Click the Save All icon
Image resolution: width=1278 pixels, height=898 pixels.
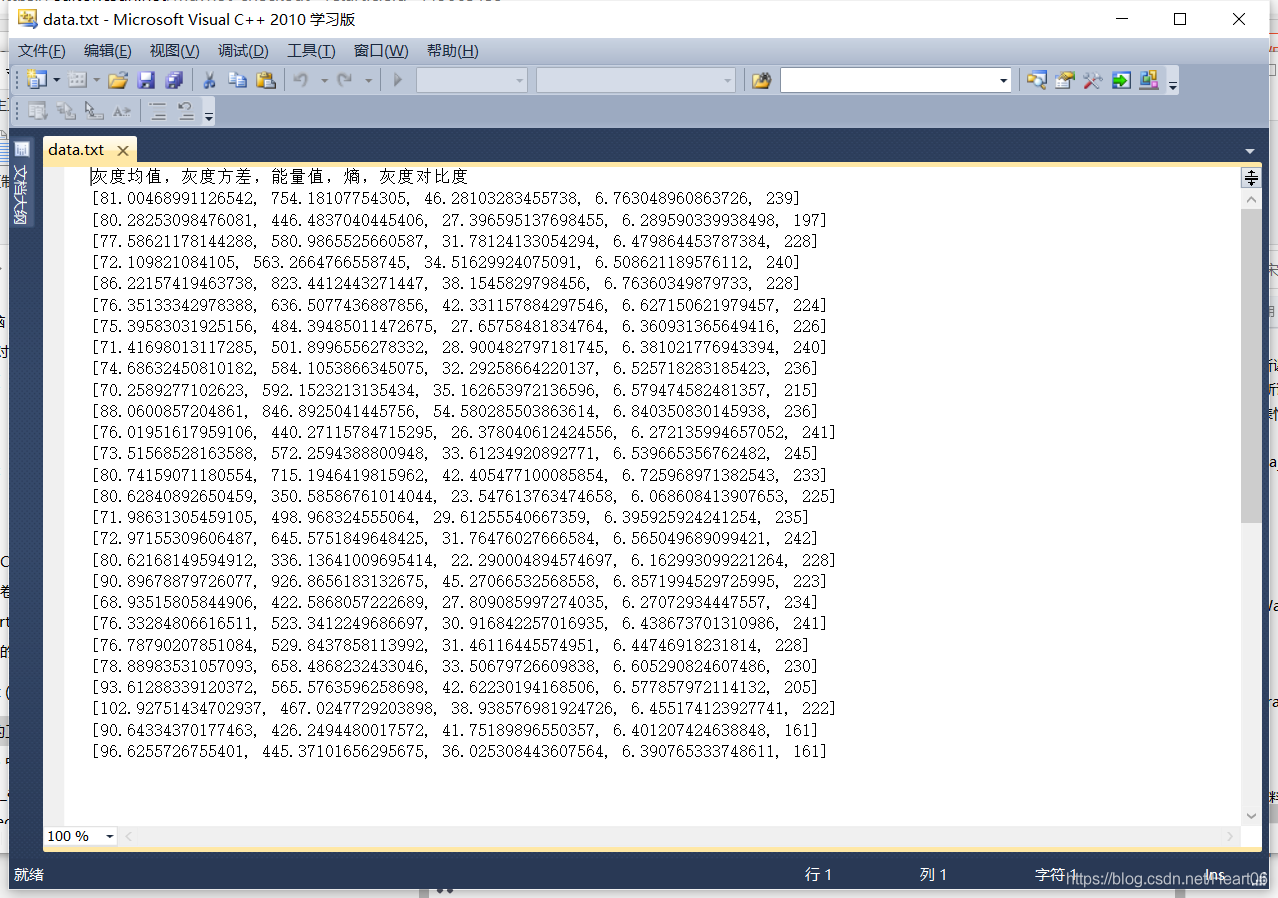click(x=174, y=80)
